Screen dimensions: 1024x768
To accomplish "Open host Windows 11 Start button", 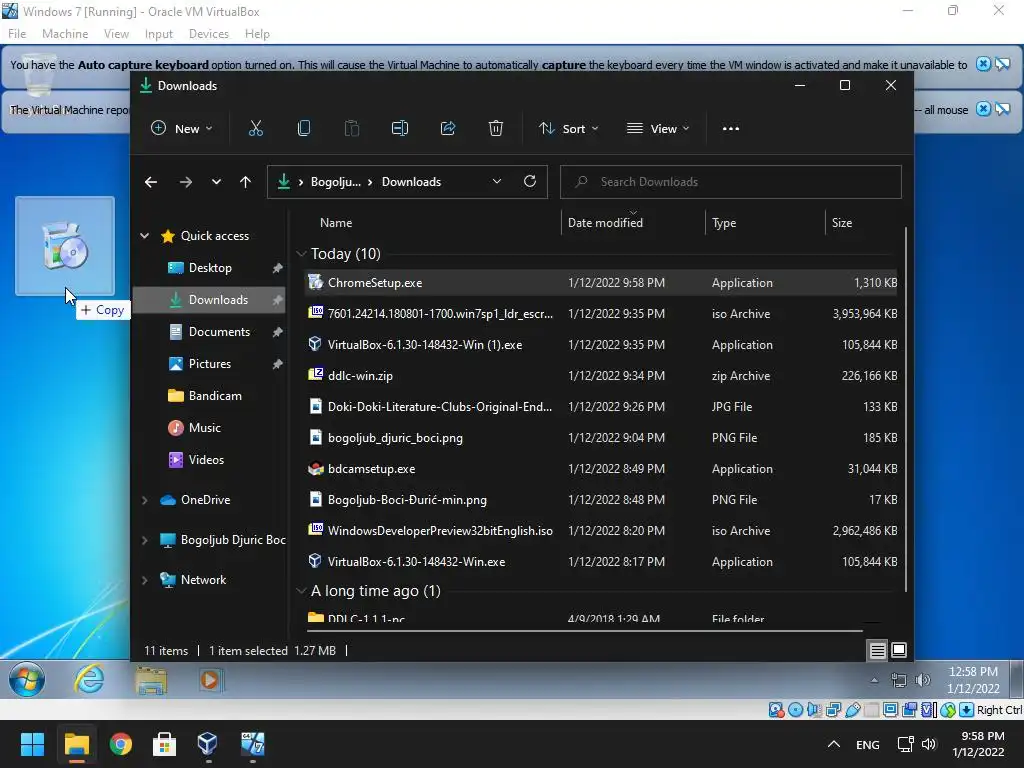I will [x=32, y=744].
